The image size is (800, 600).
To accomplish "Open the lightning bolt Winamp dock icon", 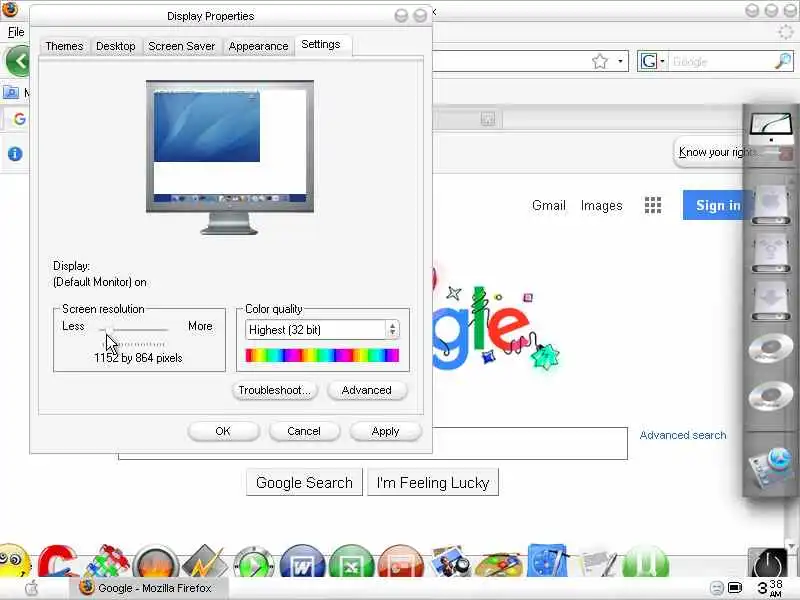I will pyautogui.click(x=204, y=561).
